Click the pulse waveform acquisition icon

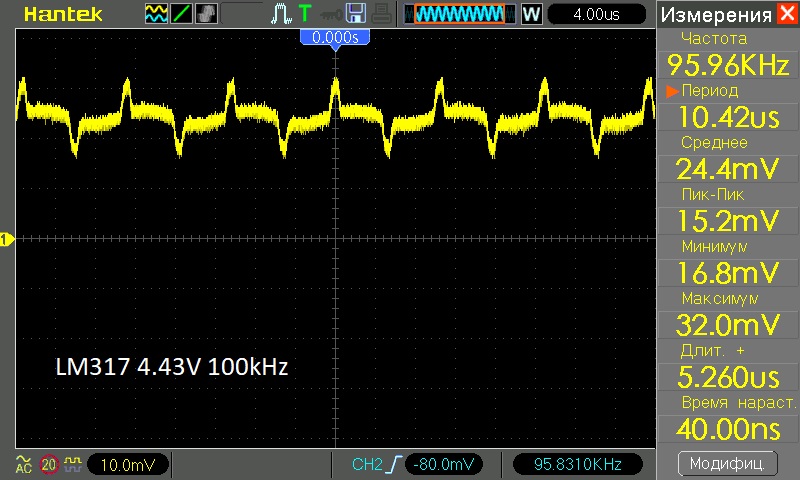[281, 14]
